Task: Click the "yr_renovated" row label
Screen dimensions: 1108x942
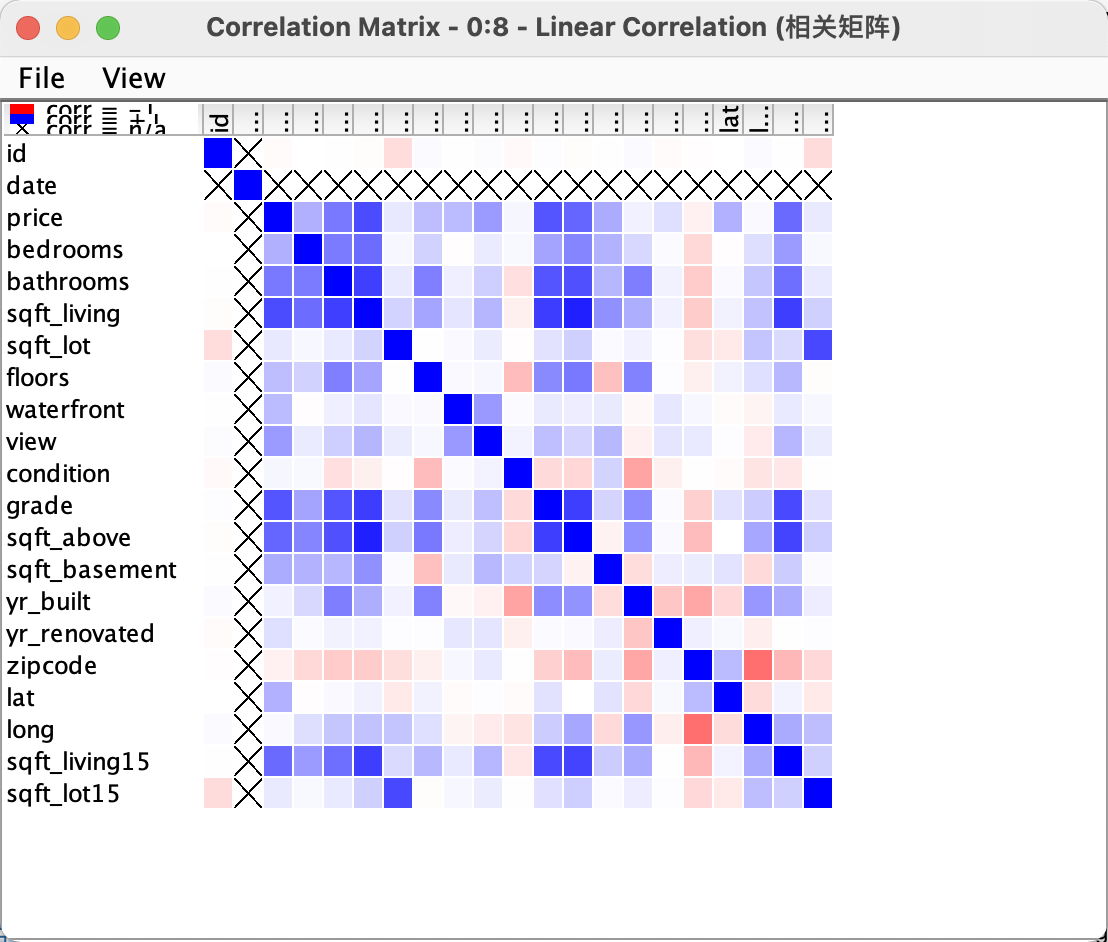Action: [x=81, y=634]
